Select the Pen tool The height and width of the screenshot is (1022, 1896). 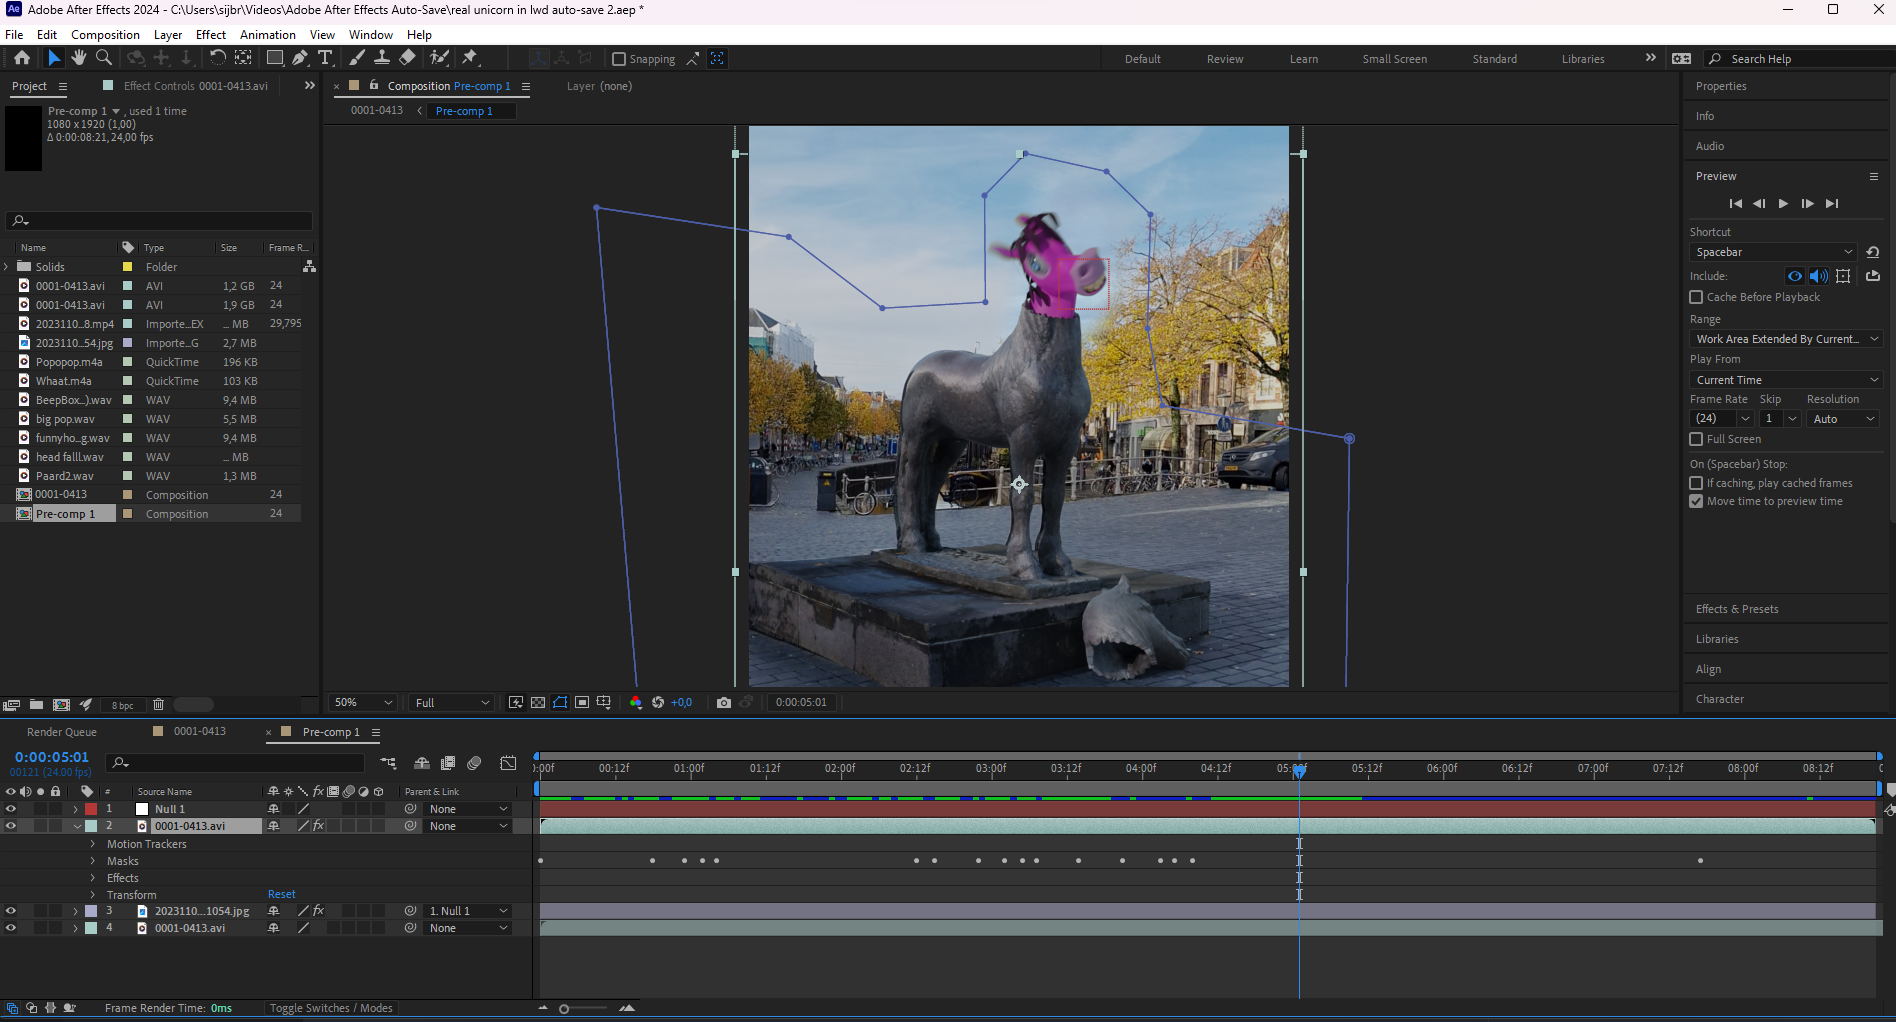click(x=300, y=58)
